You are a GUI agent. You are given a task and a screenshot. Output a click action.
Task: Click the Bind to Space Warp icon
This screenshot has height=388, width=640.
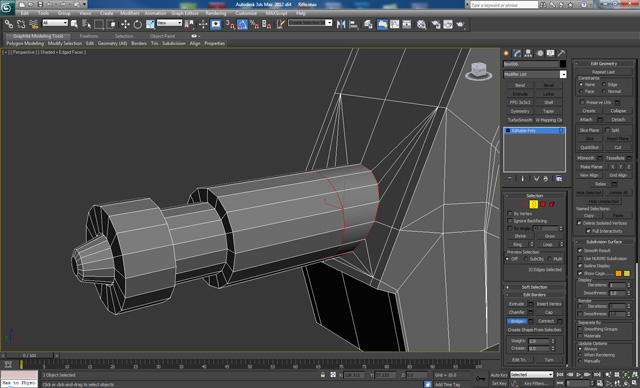tap(33, 24)
